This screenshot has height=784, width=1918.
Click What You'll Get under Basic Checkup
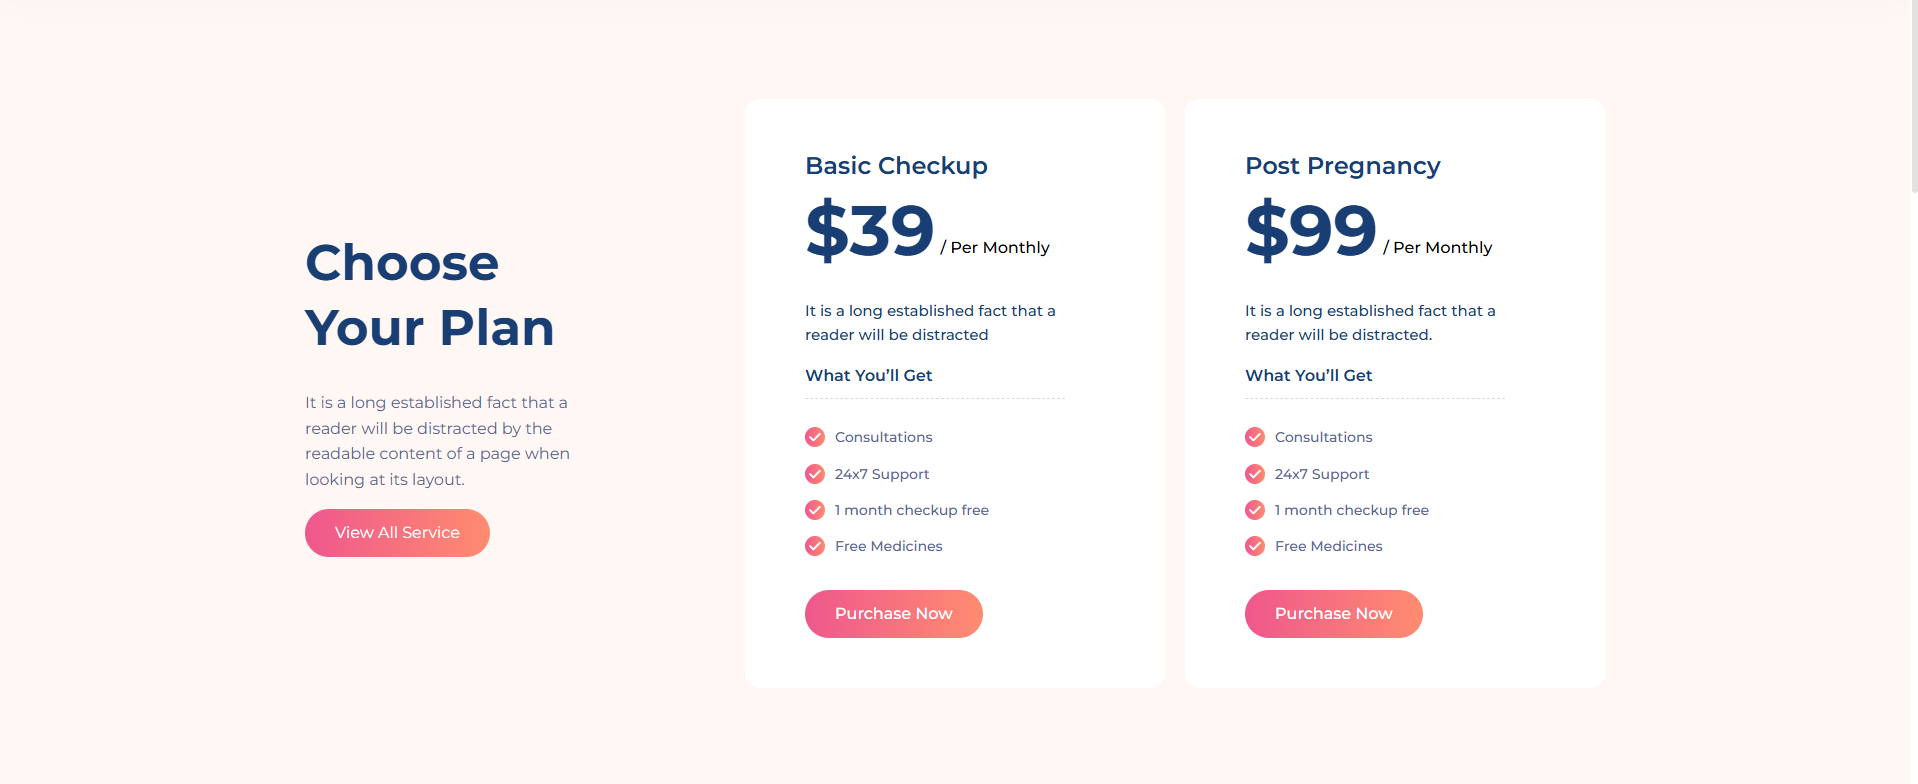(x=868, y=376)
